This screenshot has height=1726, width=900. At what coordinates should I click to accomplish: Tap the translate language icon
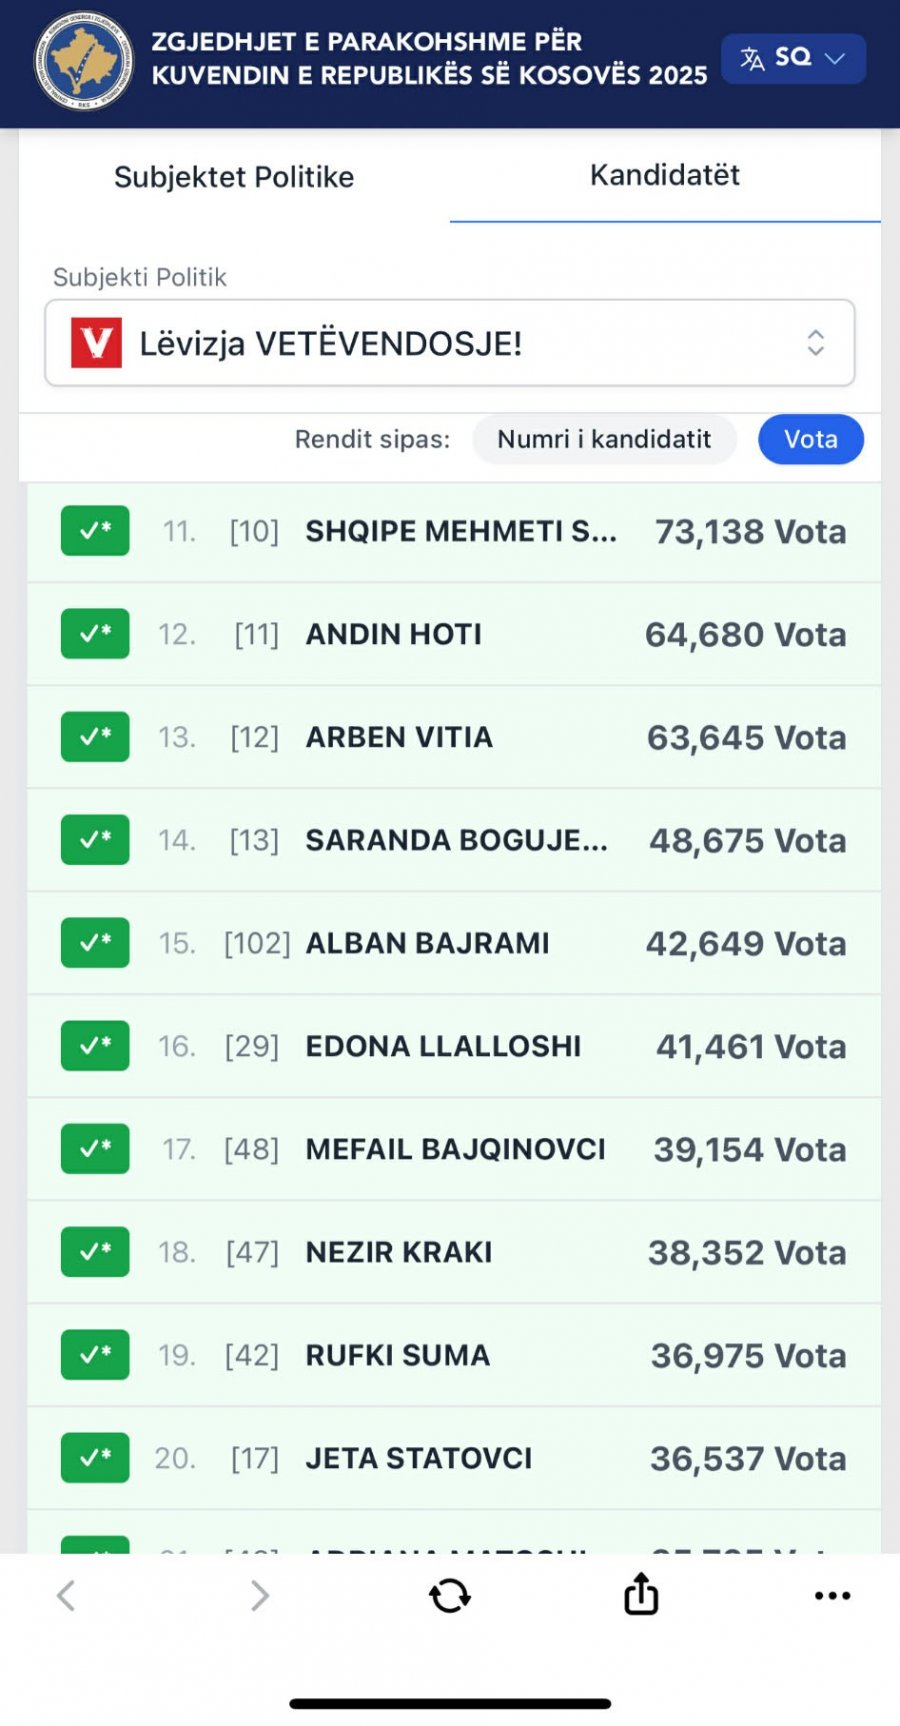752,58
